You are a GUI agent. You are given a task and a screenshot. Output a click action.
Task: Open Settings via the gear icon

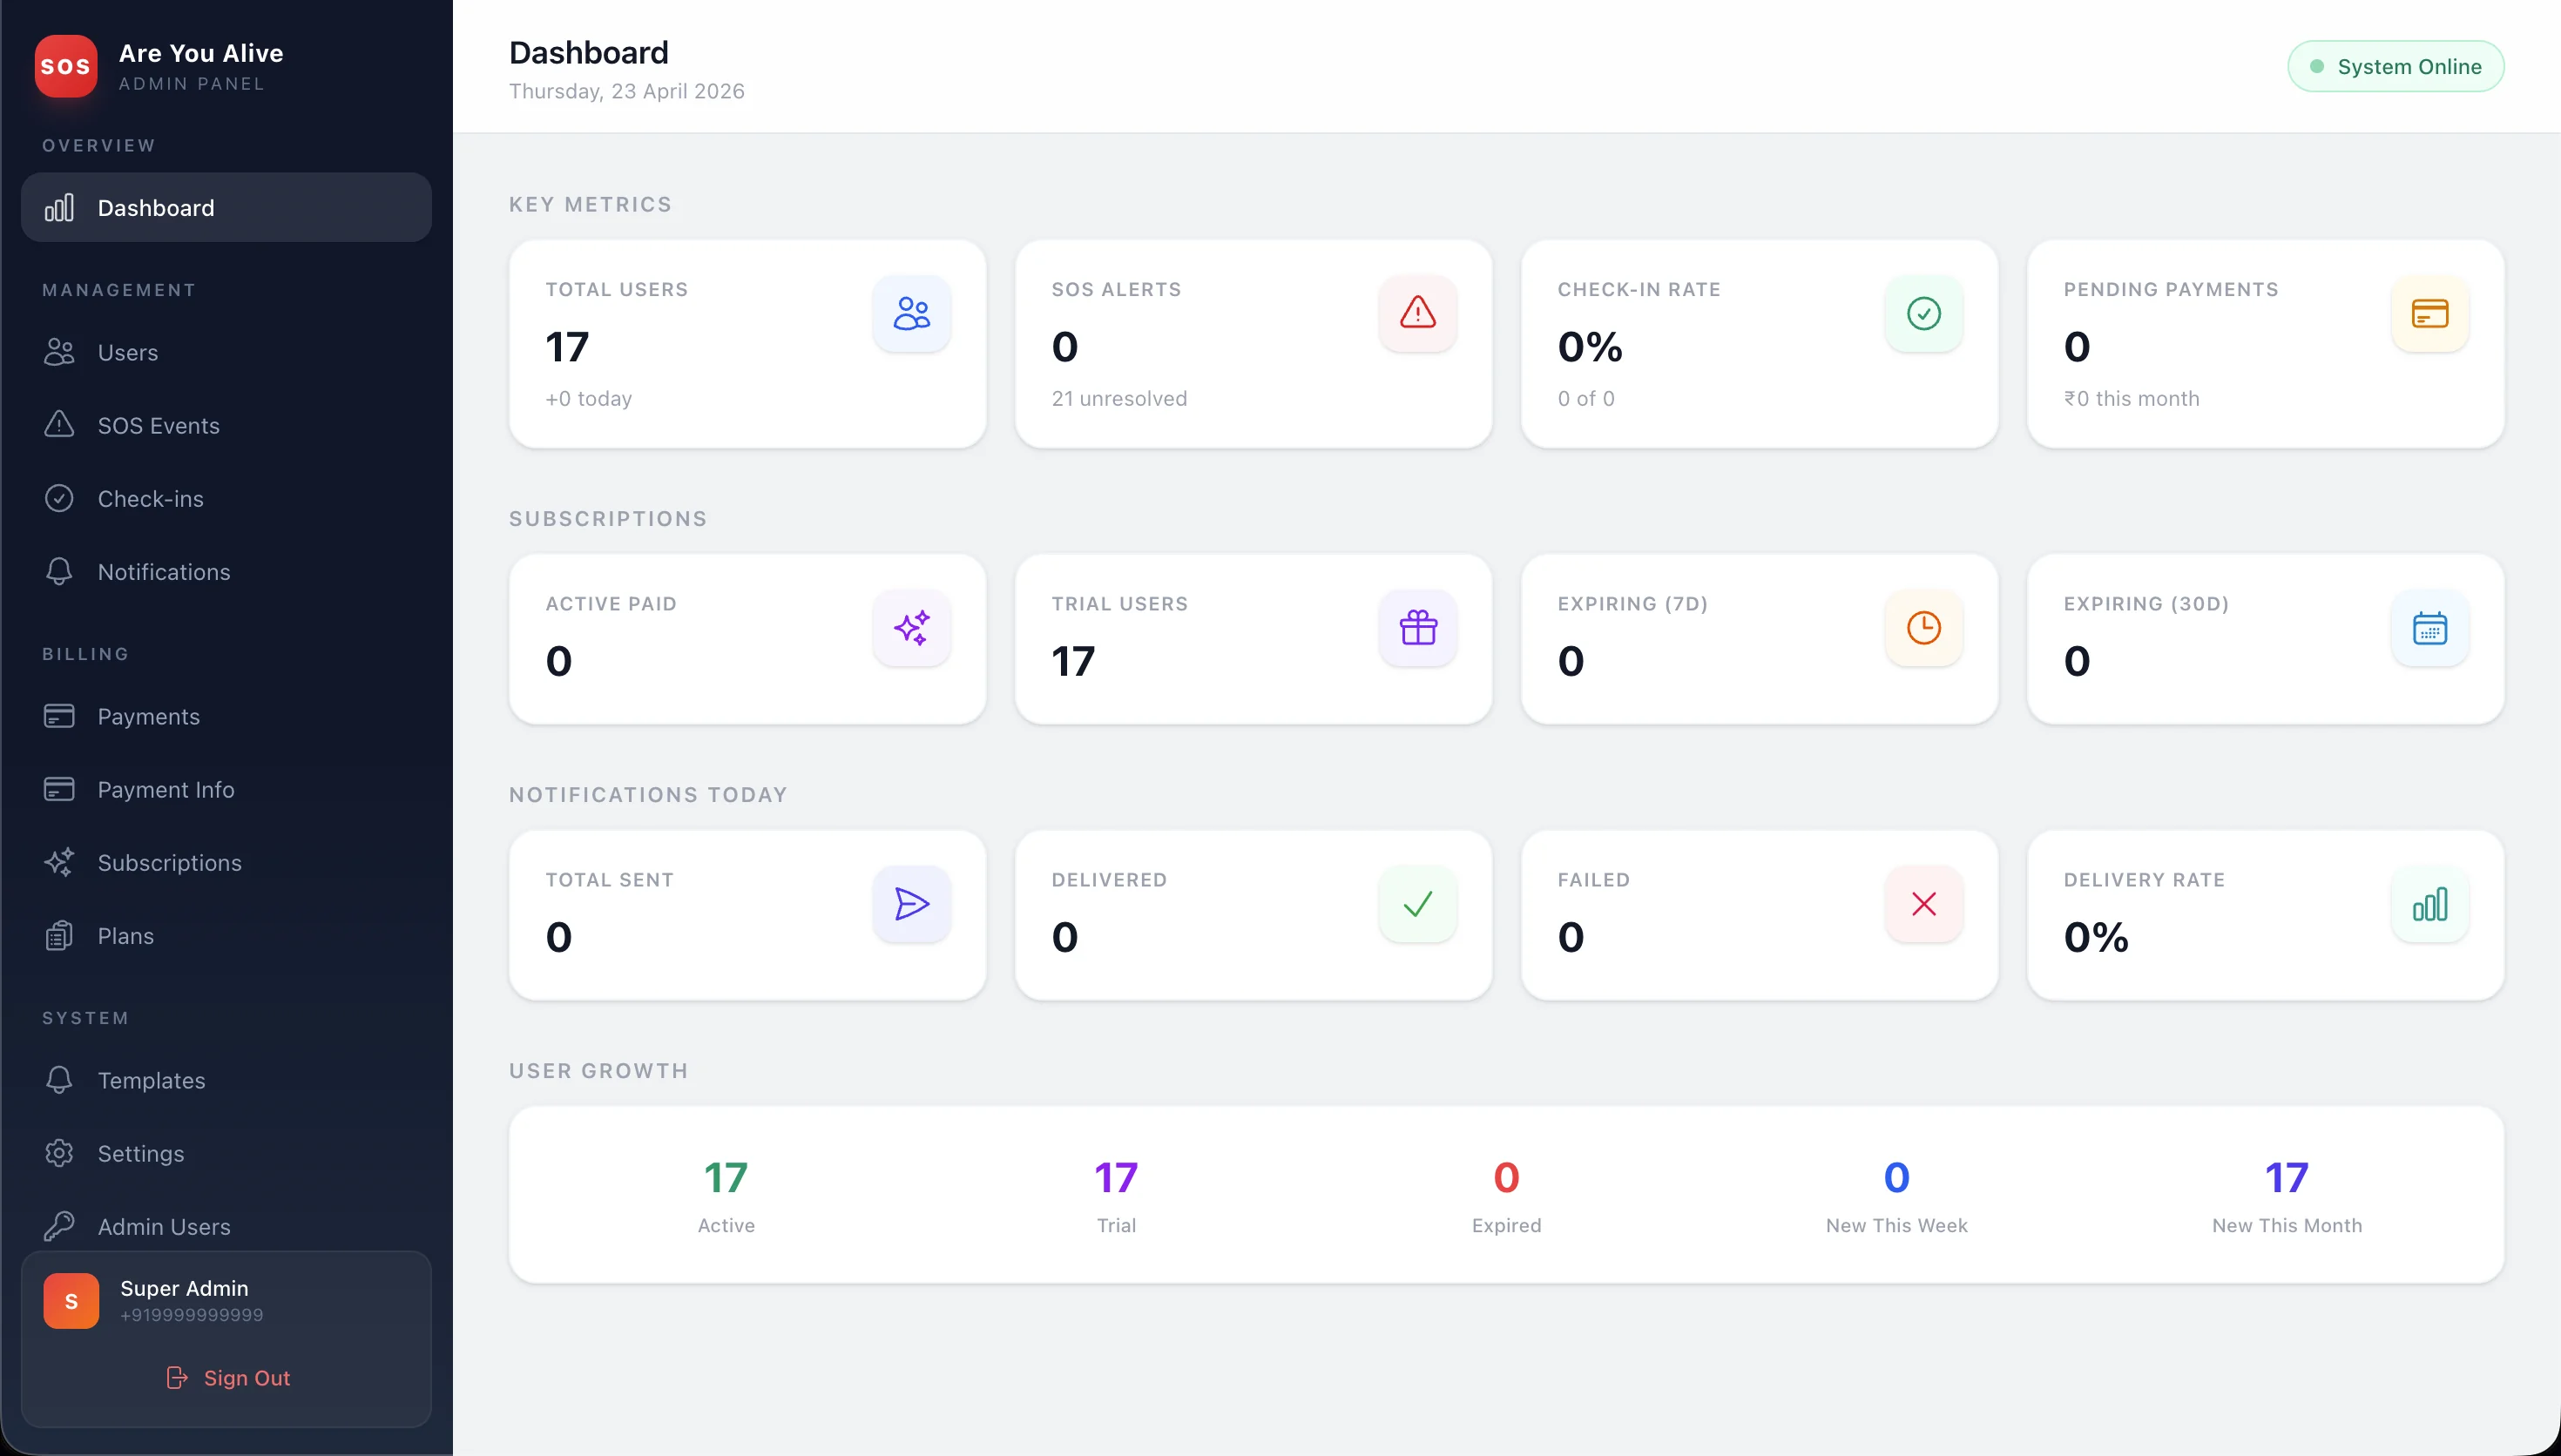point(58,1153)
